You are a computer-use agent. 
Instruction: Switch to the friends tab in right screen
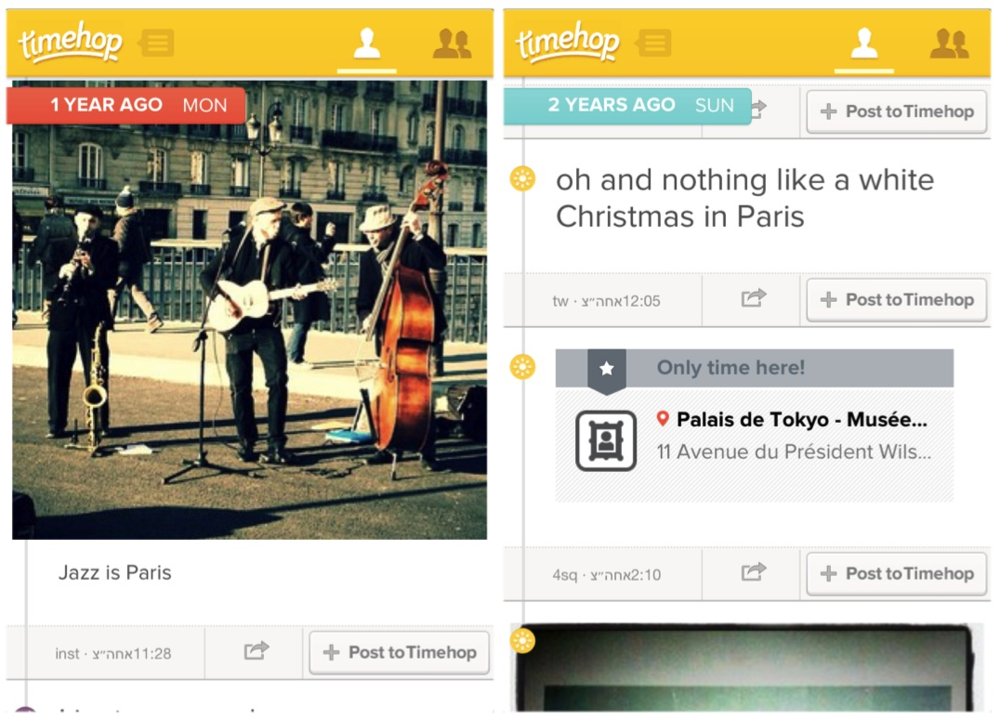pos(950,43)
